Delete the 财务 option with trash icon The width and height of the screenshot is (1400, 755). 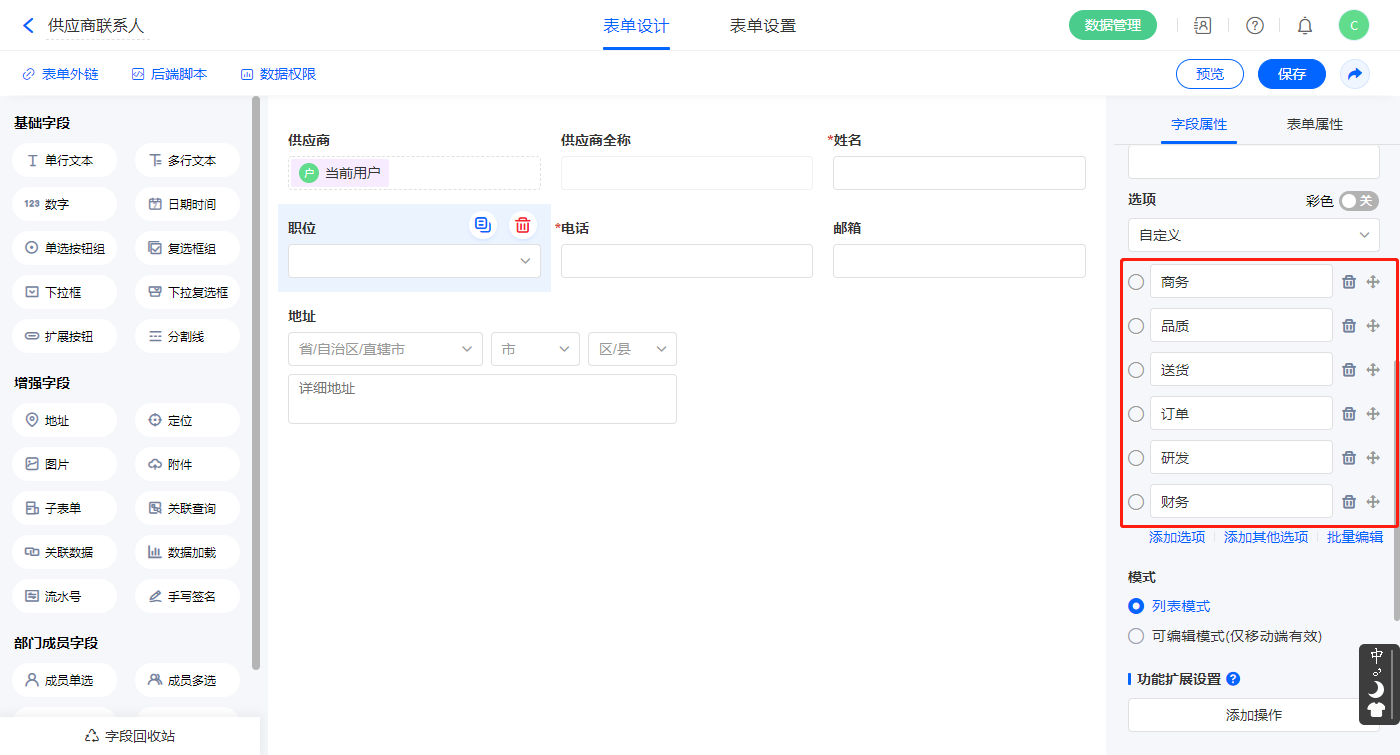coord(1348,502)
